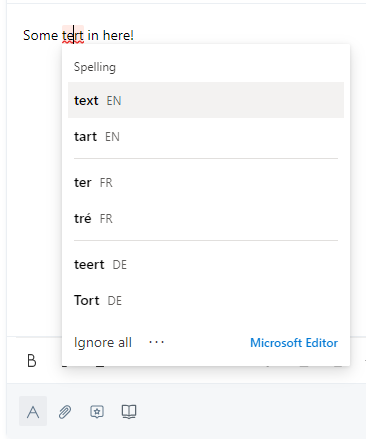
Task: Click the 'Spelling' header label
Action: (95, 67)
